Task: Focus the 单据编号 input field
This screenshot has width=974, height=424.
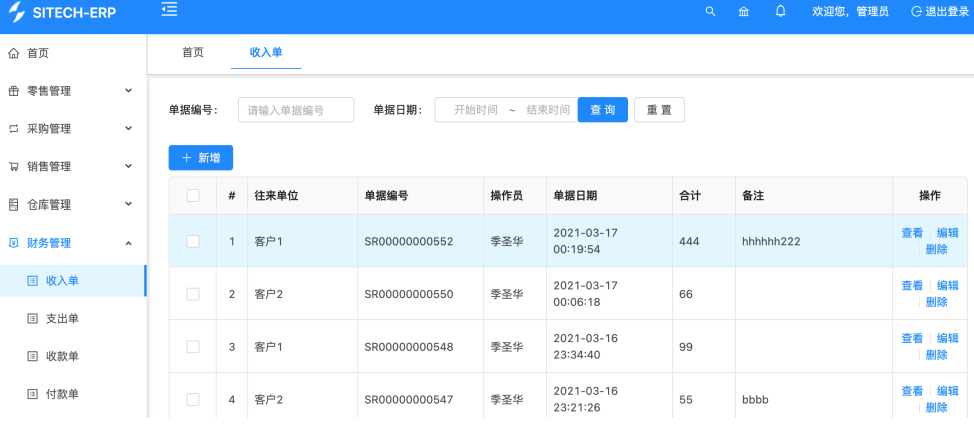Action: point(295,110)
